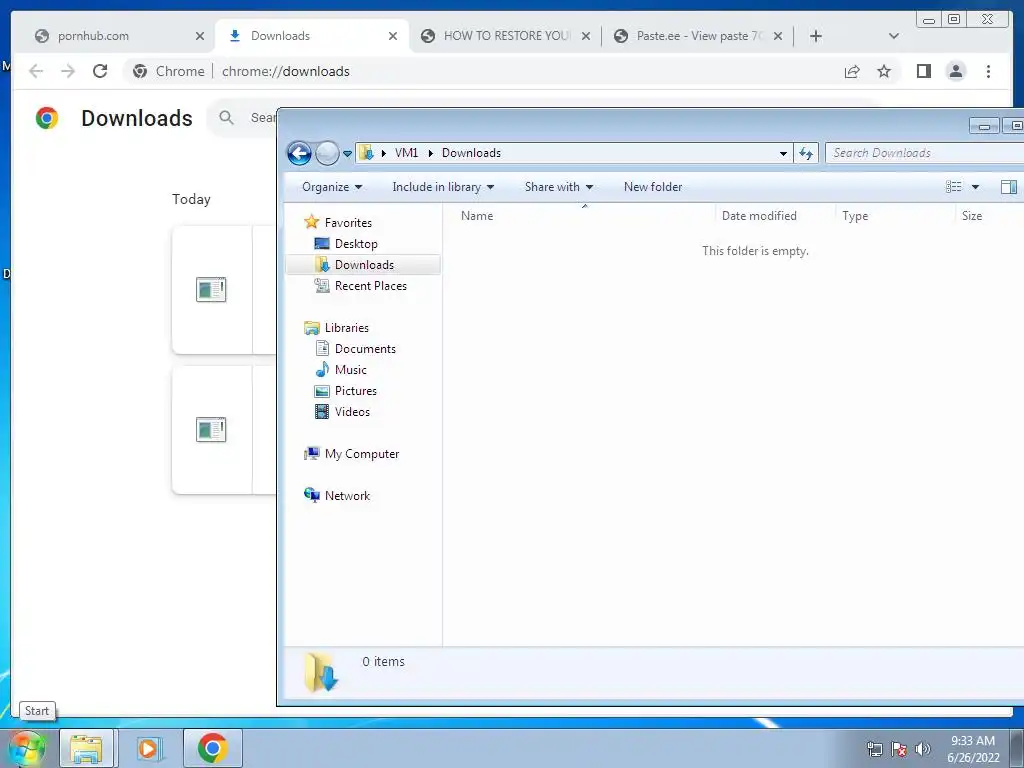Open the view options dropdown arrow

975,187
